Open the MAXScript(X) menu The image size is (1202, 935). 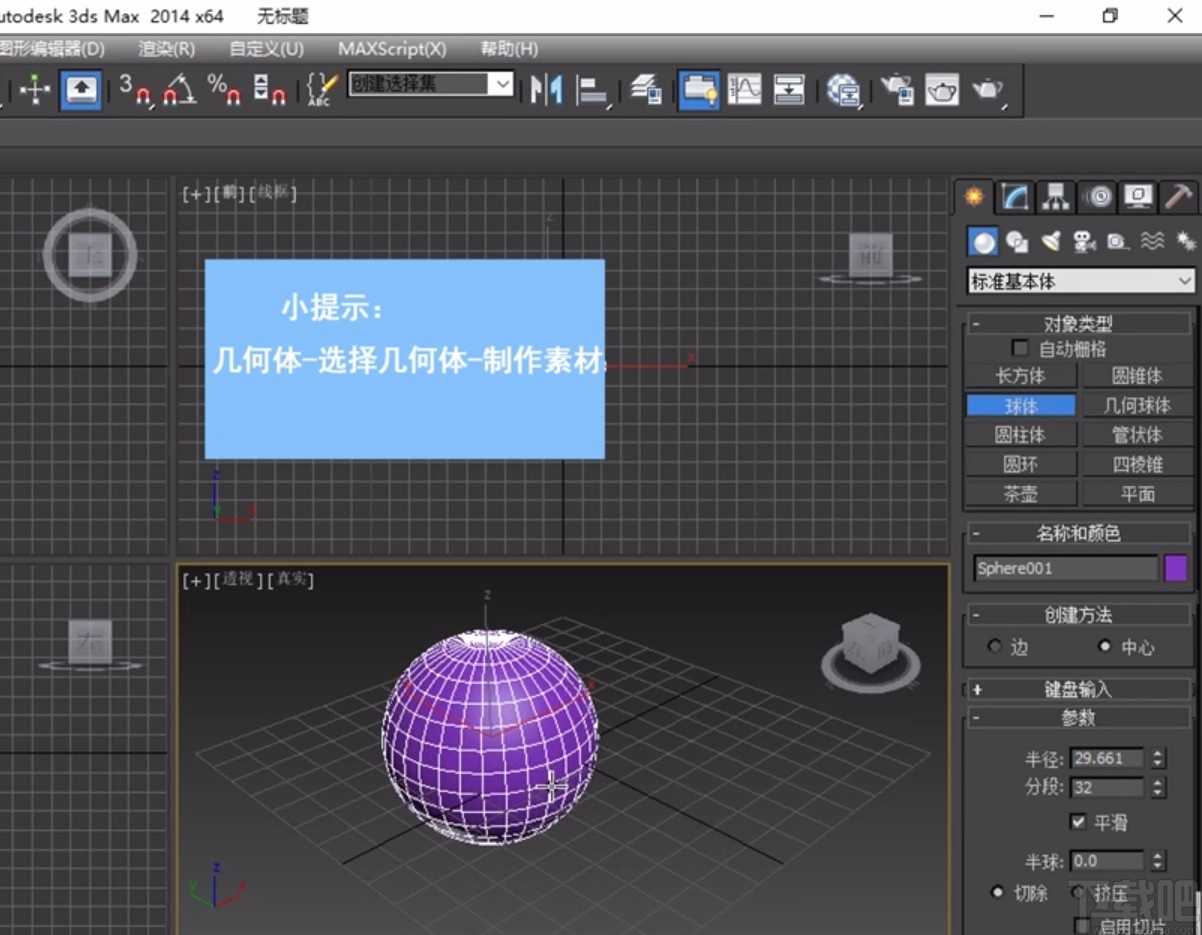pyautogui.click(x=392, y=48)
